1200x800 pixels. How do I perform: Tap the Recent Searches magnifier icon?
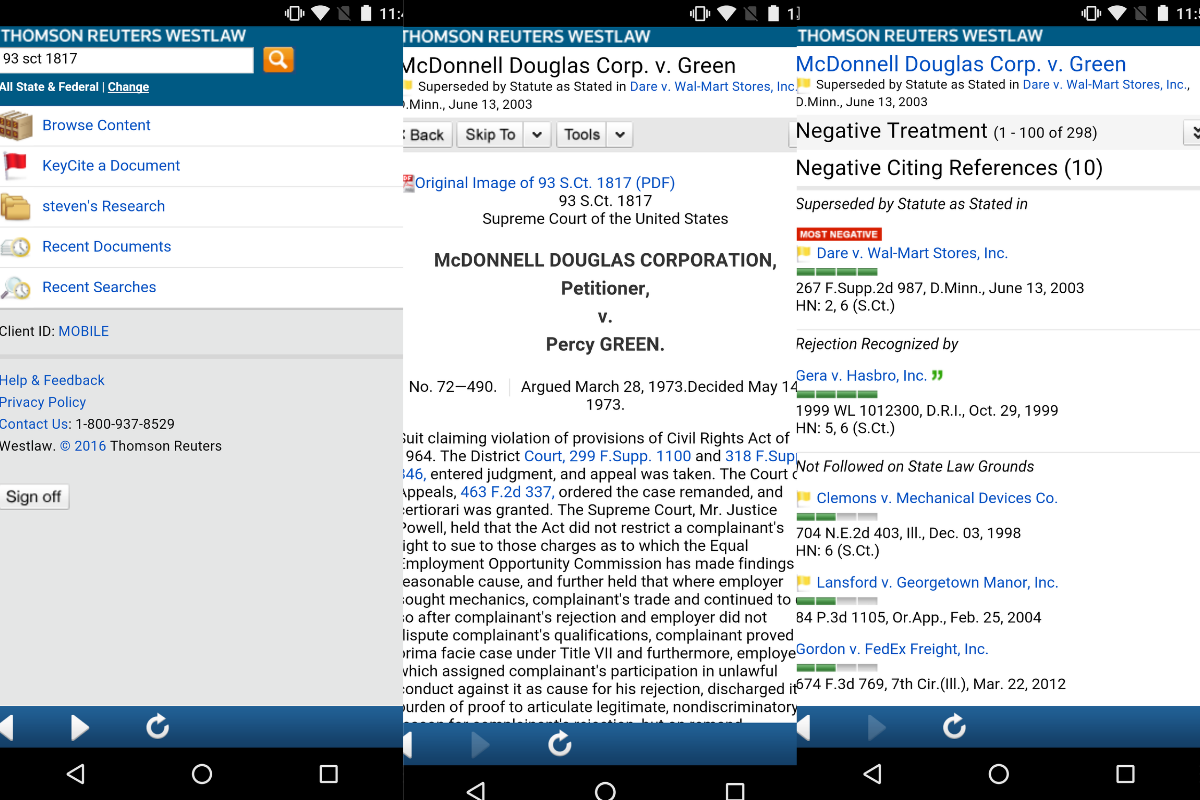pos(15,288)
